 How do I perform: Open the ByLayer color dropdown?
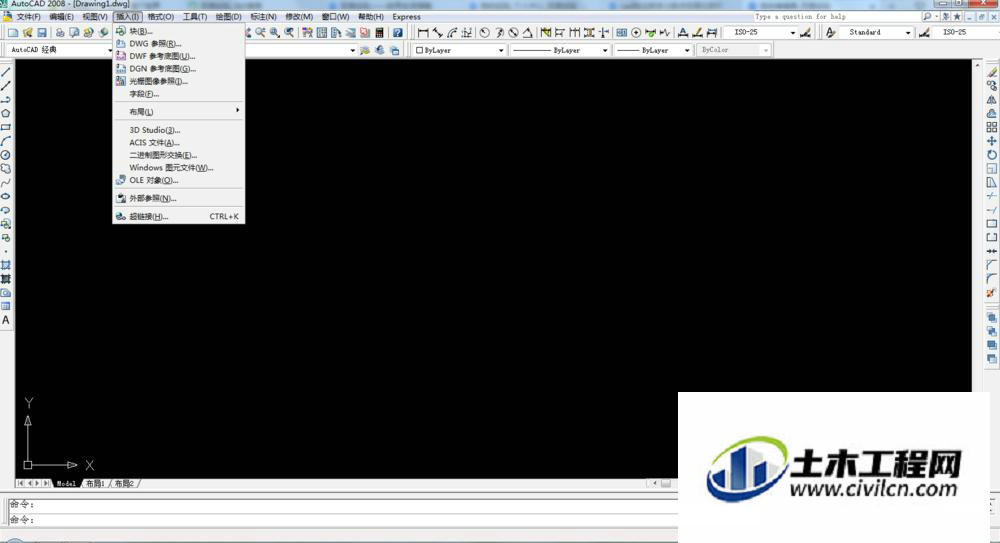[459, 50]
